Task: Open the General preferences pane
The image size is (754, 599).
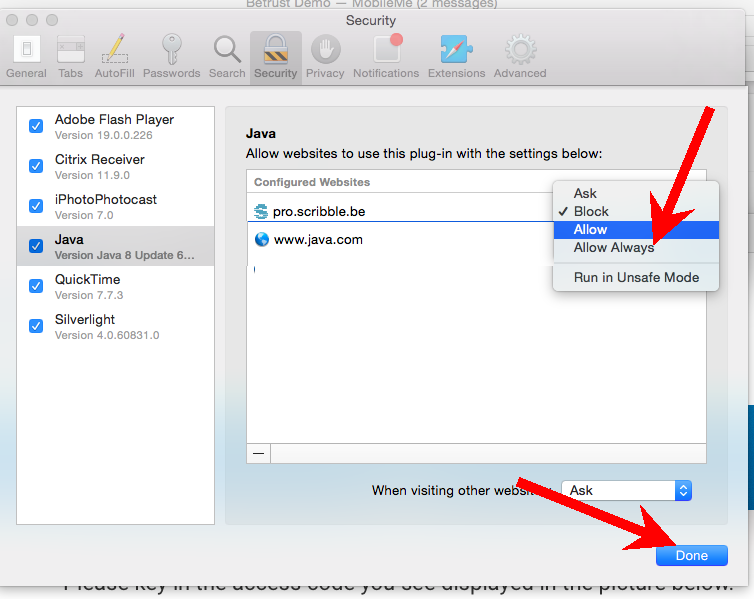Action: click(26, 57)
